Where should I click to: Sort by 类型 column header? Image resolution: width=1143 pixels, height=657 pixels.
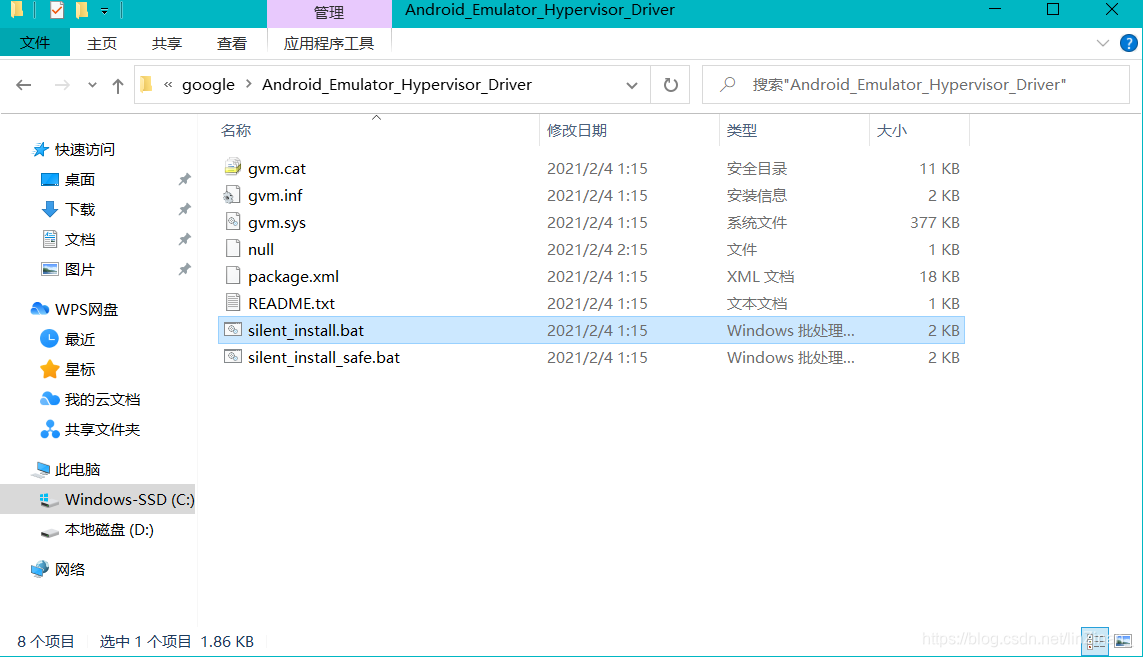742,131
